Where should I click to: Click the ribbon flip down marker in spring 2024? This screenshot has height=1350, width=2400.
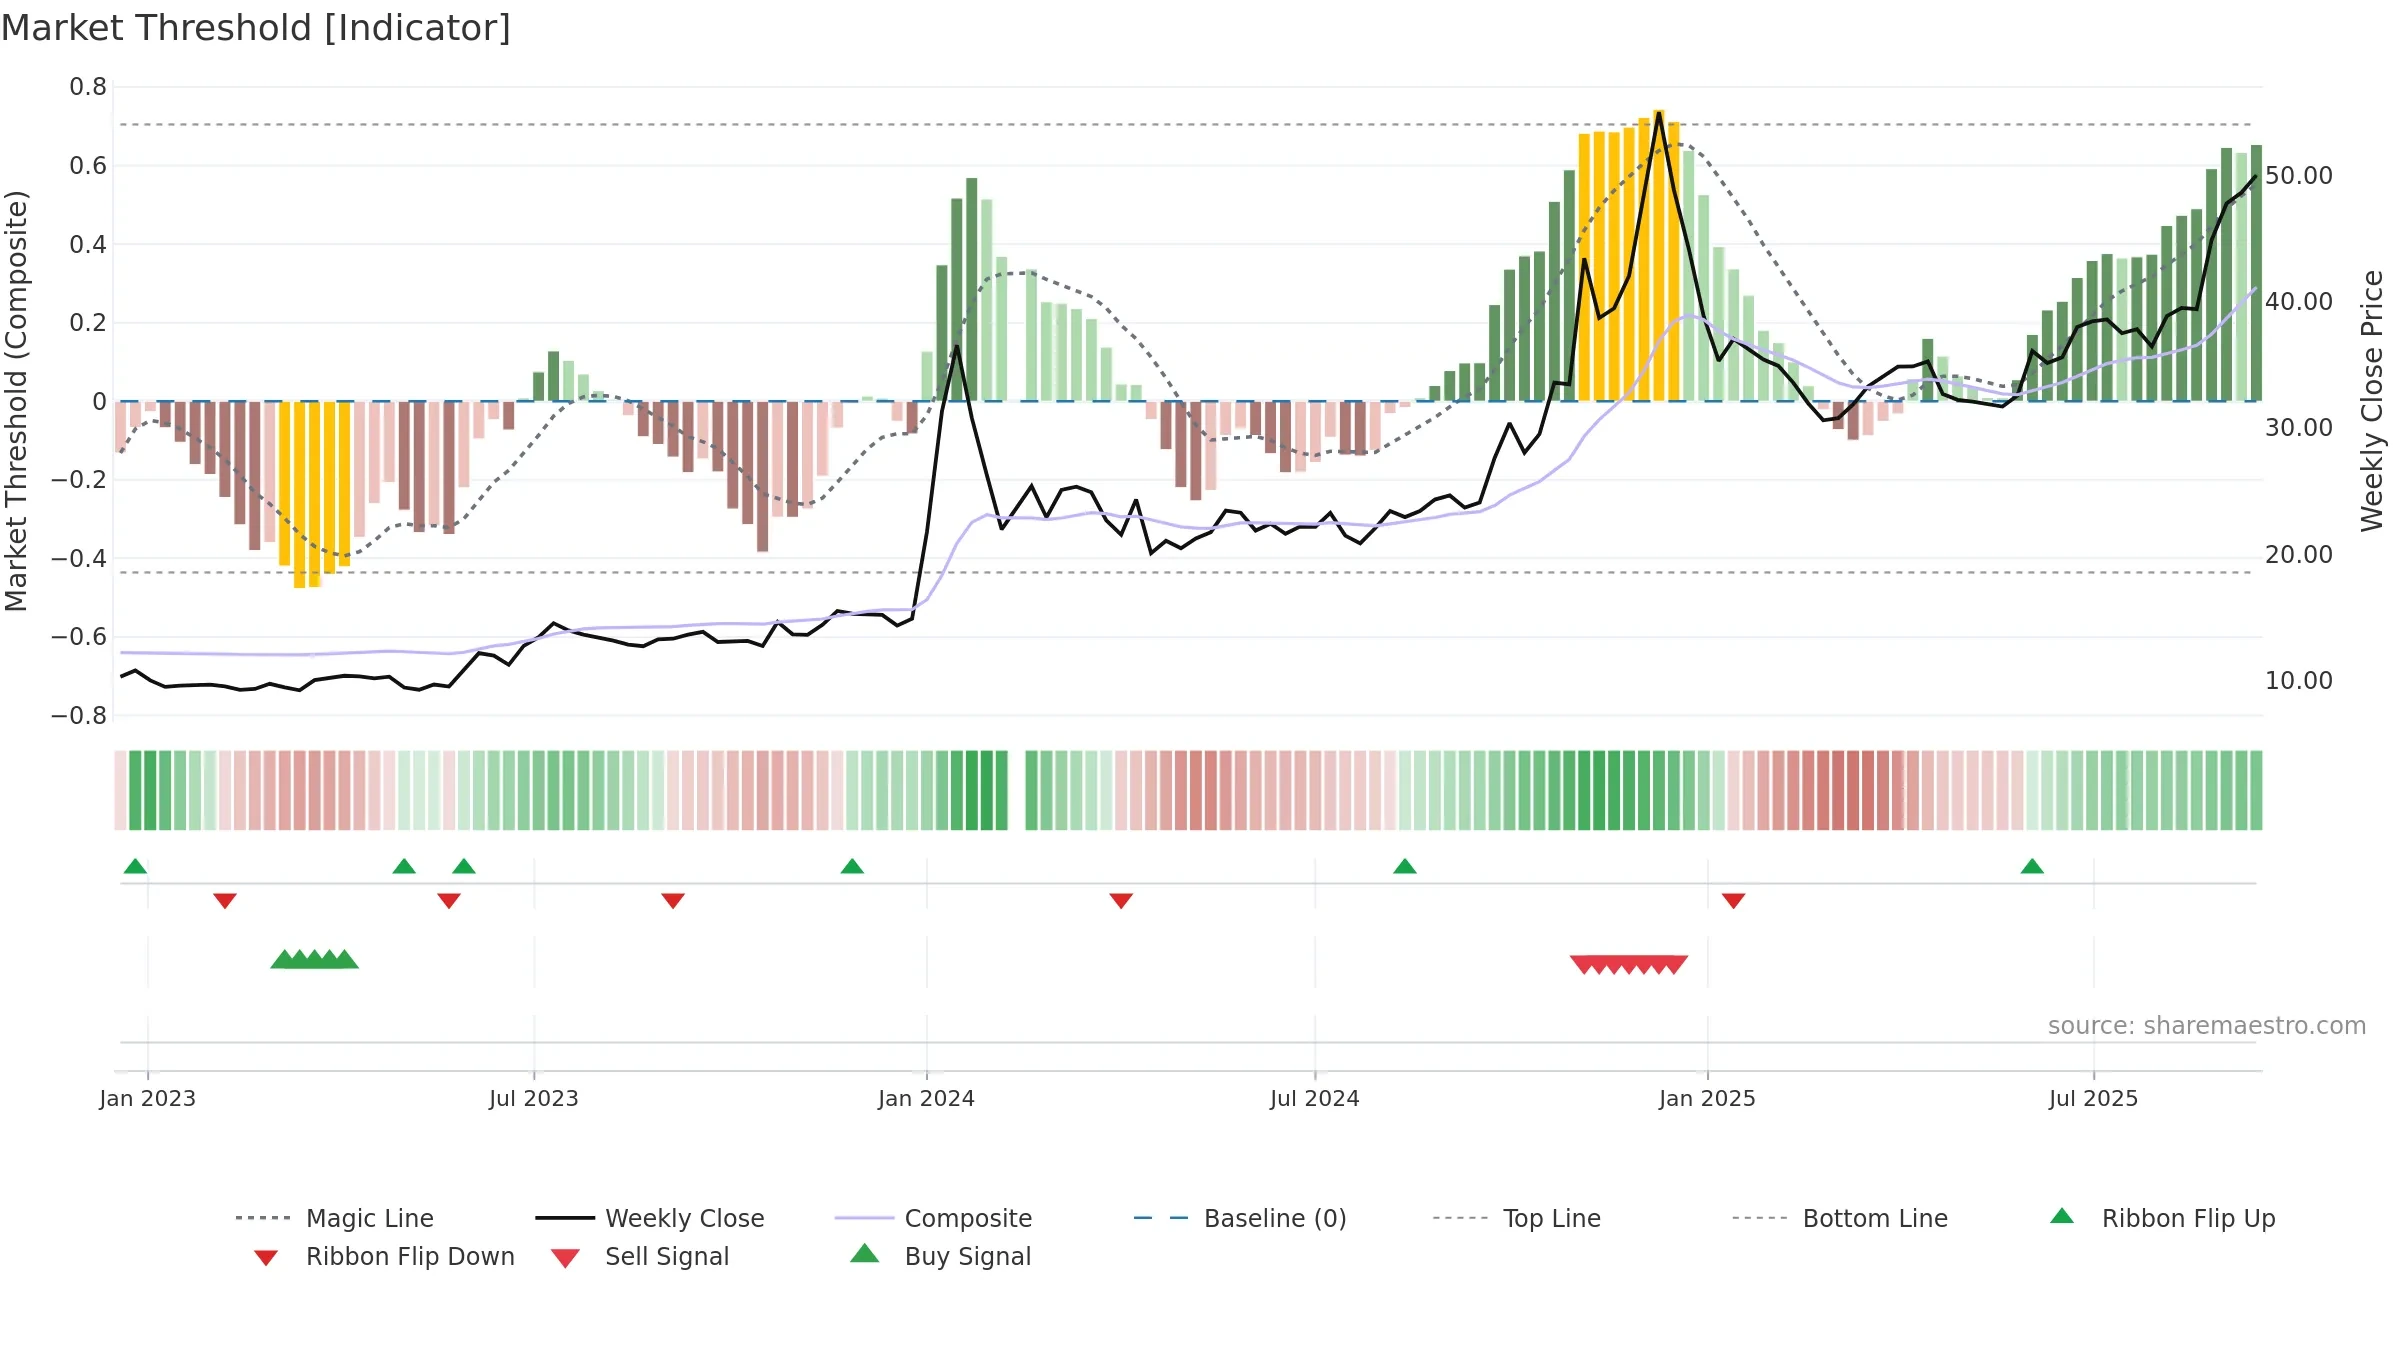tap(1121, 901)
